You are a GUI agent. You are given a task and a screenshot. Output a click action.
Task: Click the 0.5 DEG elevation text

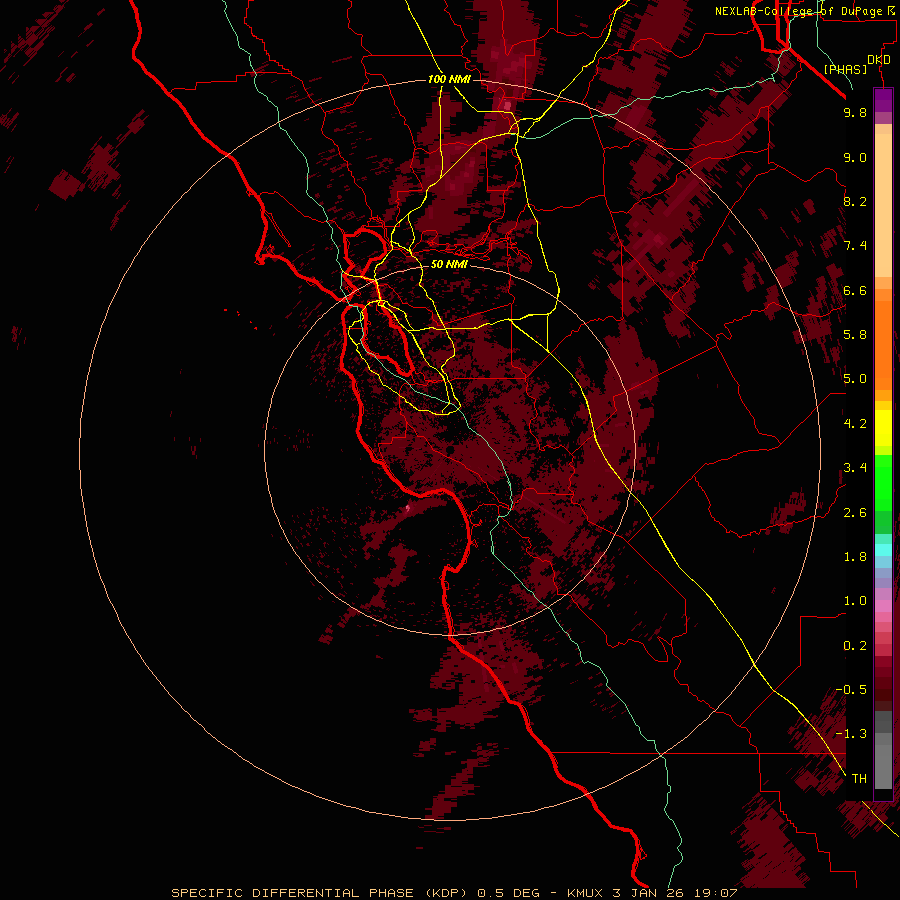[x=509, y=893]
